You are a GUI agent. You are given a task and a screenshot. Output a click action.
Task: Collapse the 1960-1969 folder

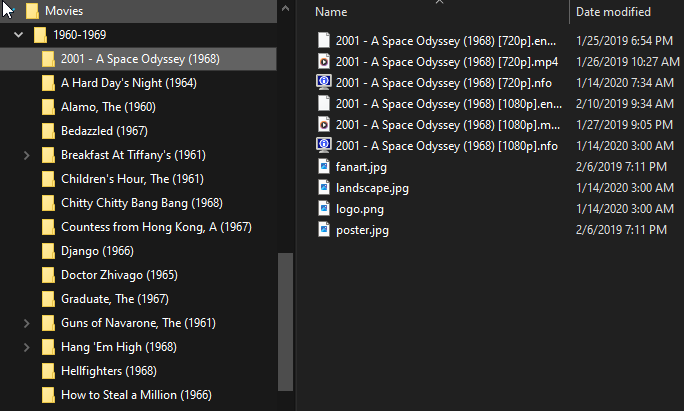pyautogui.click(x=19, y=35)
